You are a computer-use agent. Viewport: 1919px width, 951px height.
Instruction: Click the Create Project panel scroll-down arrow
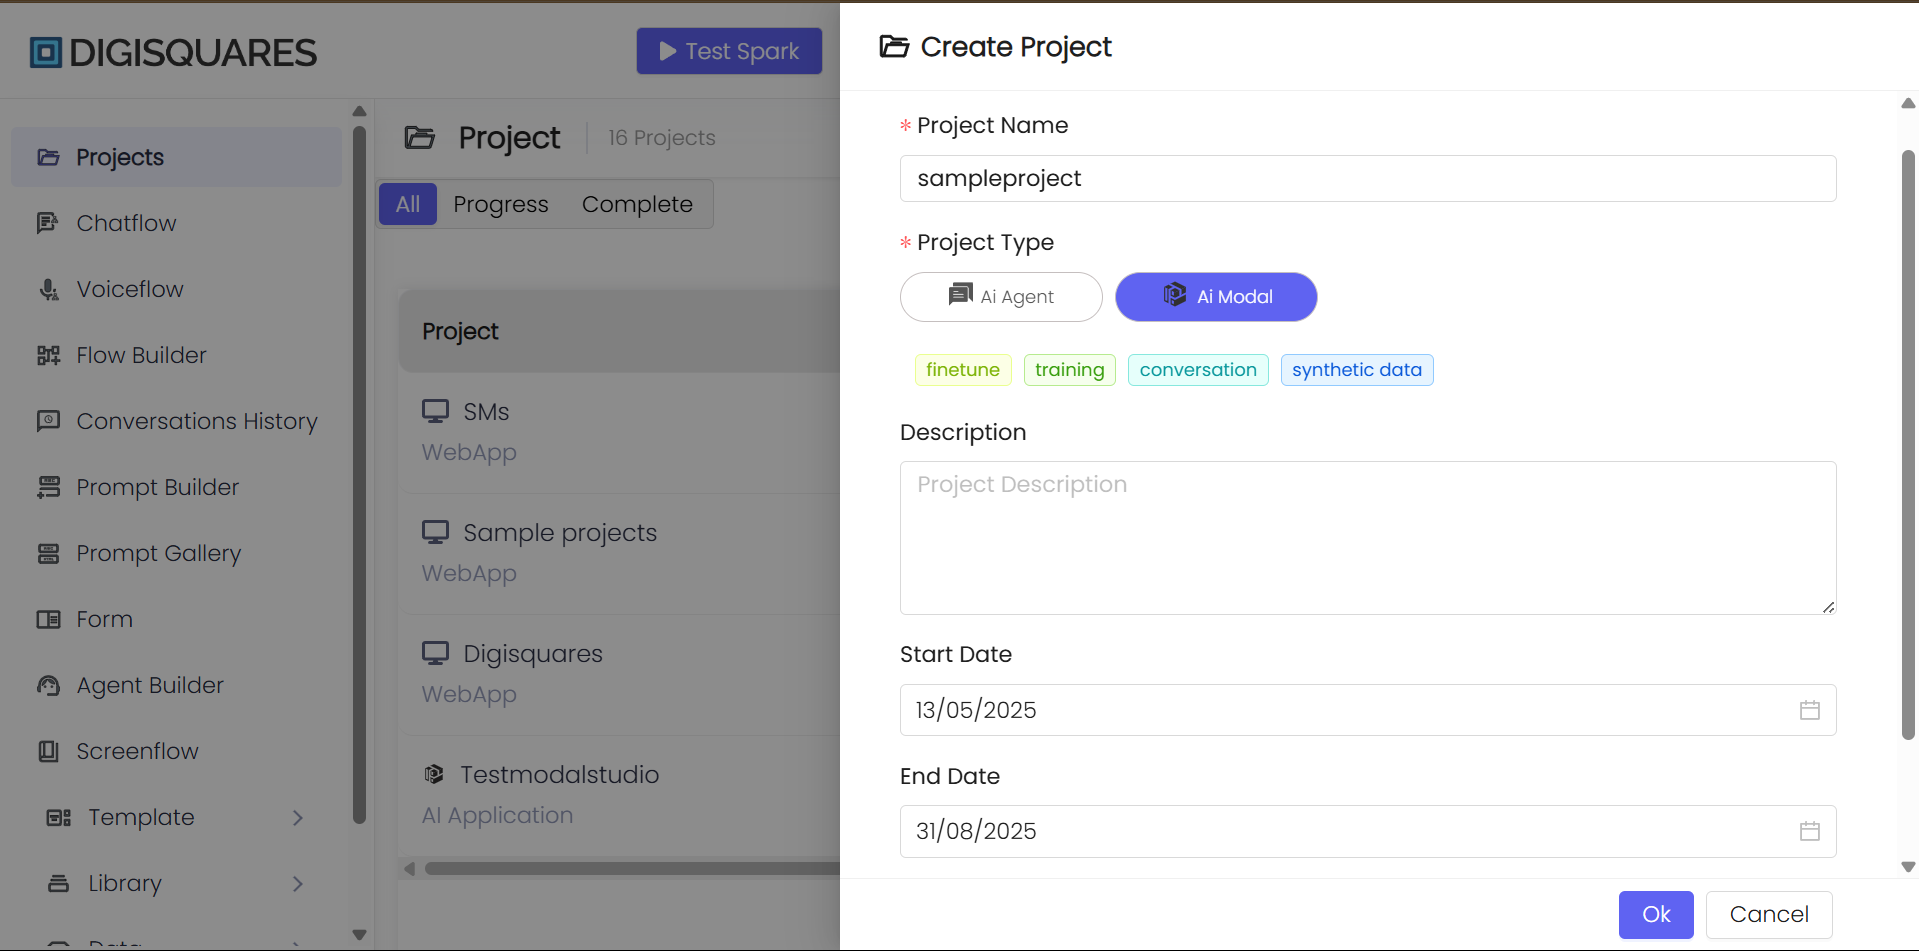click(1908, 867)
